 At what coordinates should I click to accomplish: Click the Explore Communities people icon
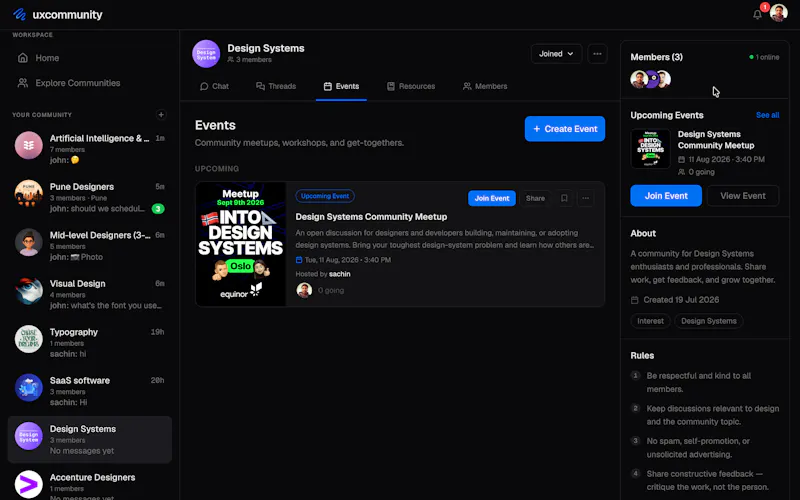22,83
